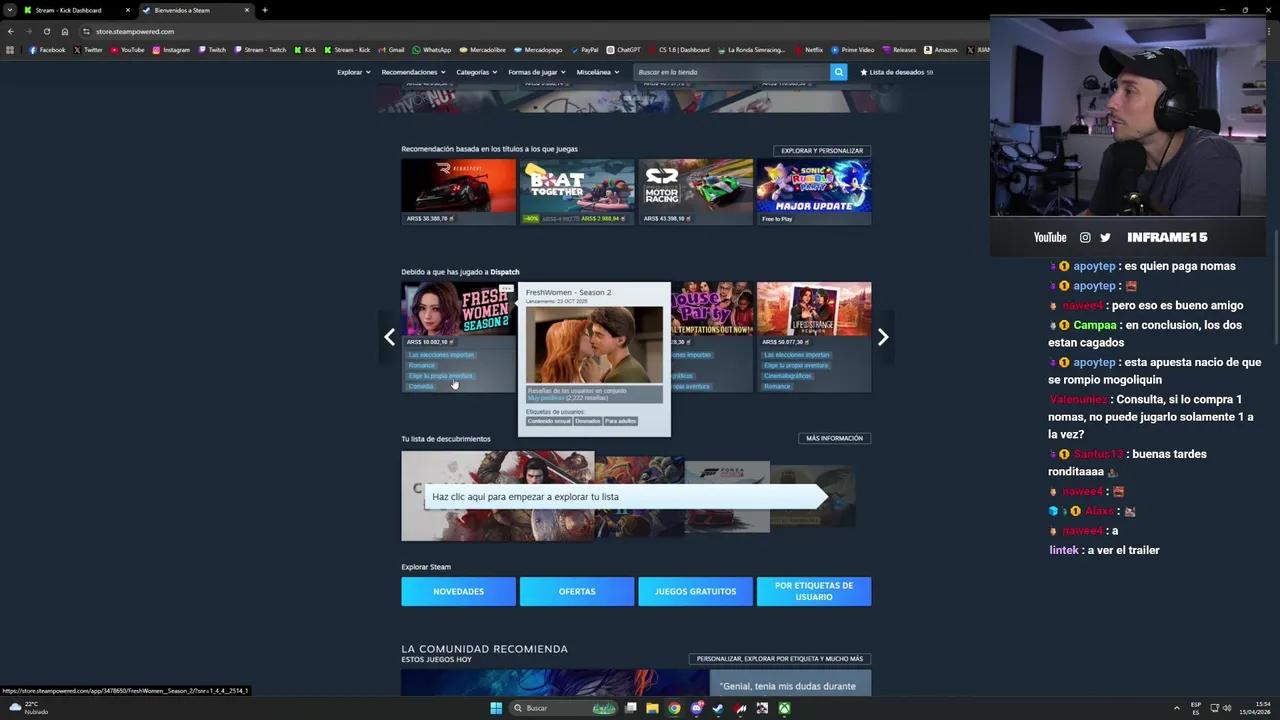Viewport: 1280px width, 720px height.
Task: Go to previous Dispatch carousel page
Action: (389, 337)
